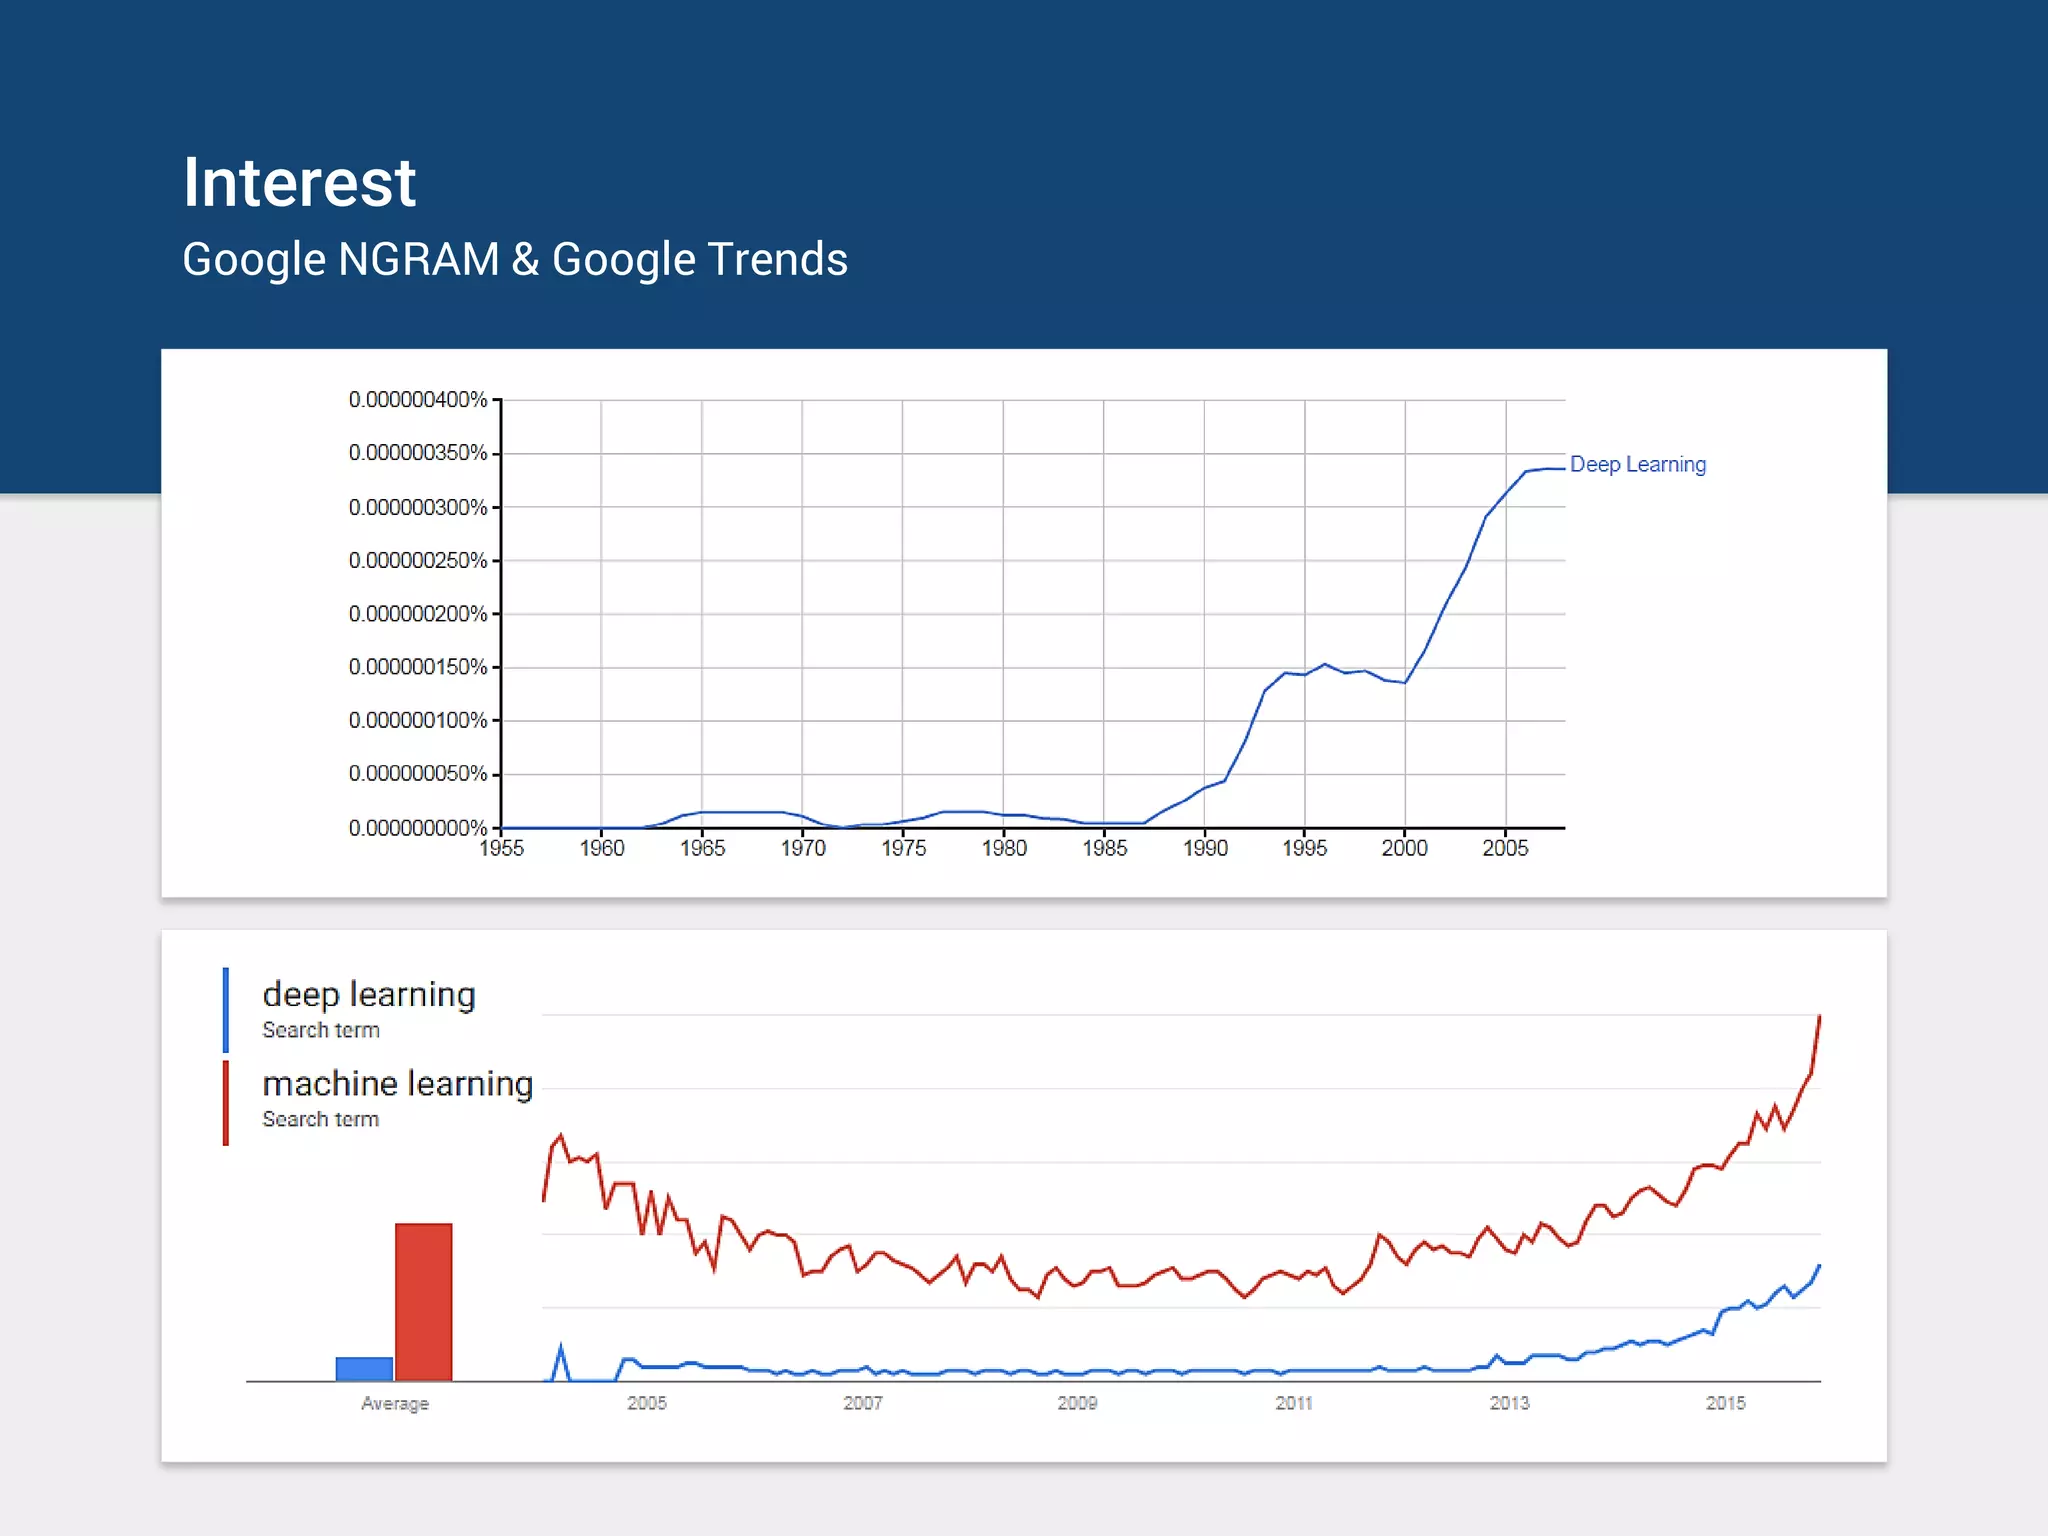
Task: Click the 0.000000400% y-axis label
Action: (x=417, y=400)
